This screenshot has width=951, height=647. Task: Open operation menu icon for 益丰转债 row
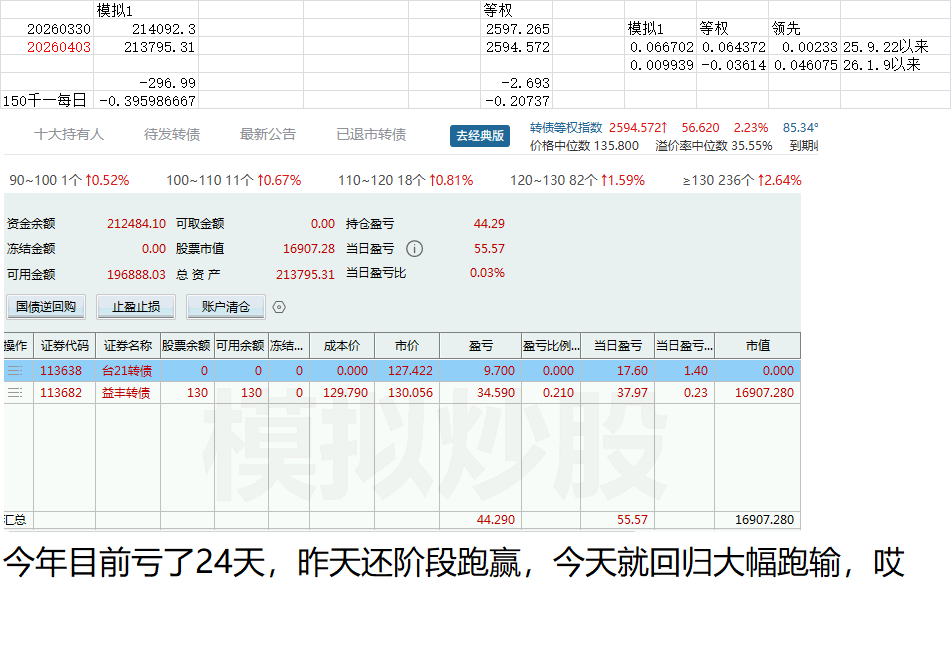click(x=15, y=393)
